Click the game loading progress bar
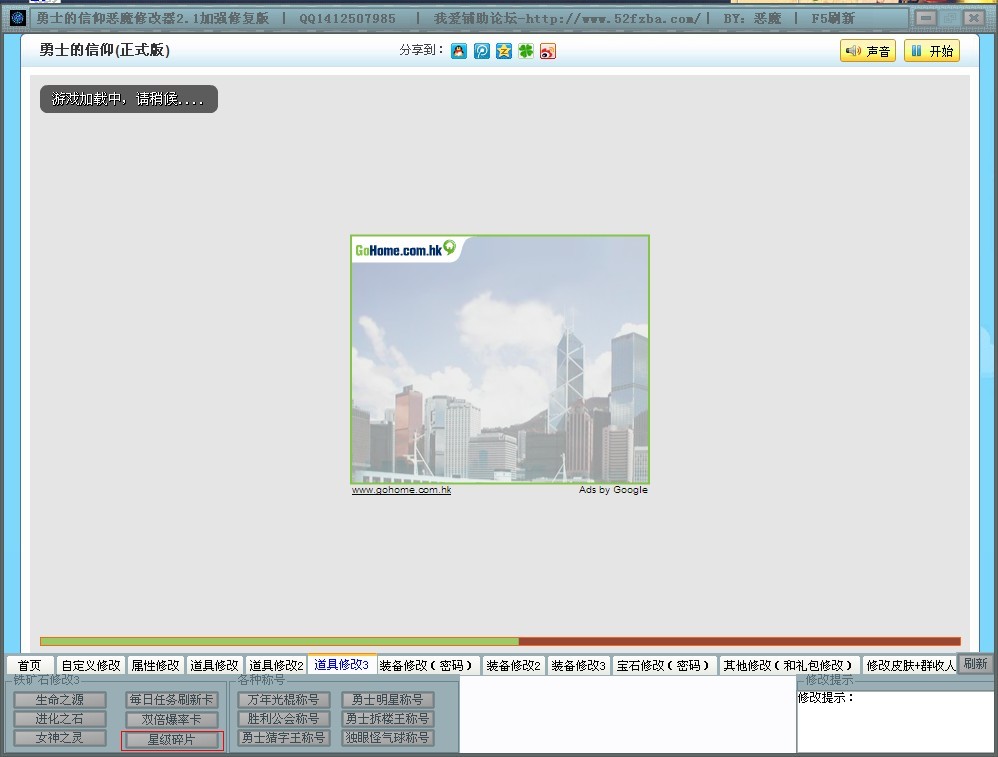The image size is (998, 757). (500, 641)
